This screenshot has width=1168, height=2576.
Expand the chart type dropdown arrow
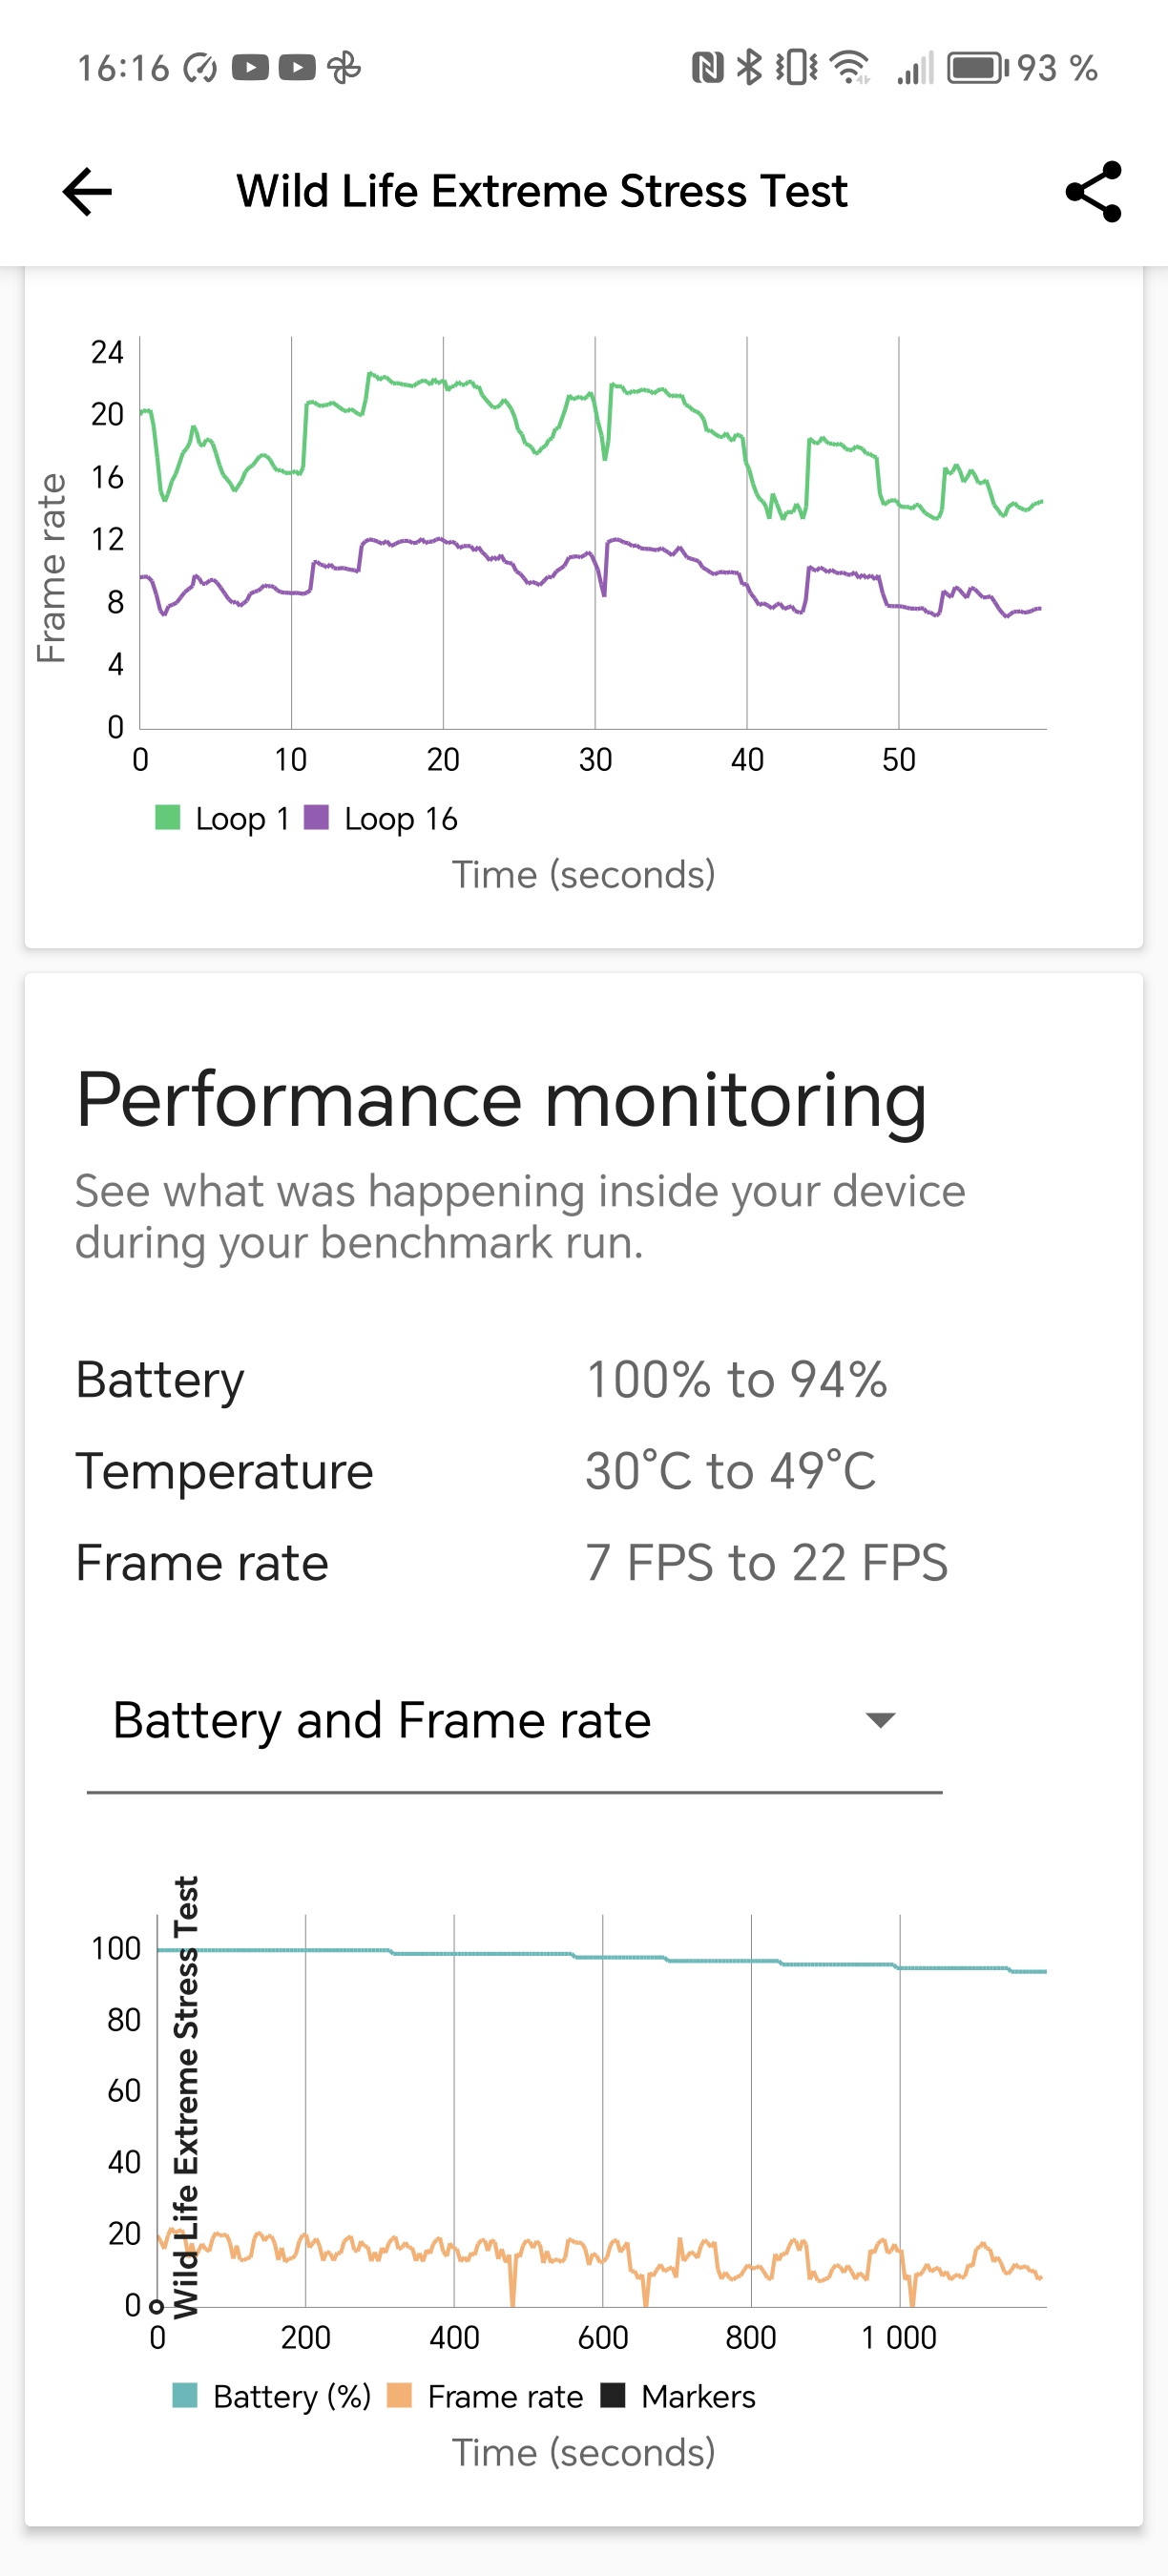(x=880, y=1720)
